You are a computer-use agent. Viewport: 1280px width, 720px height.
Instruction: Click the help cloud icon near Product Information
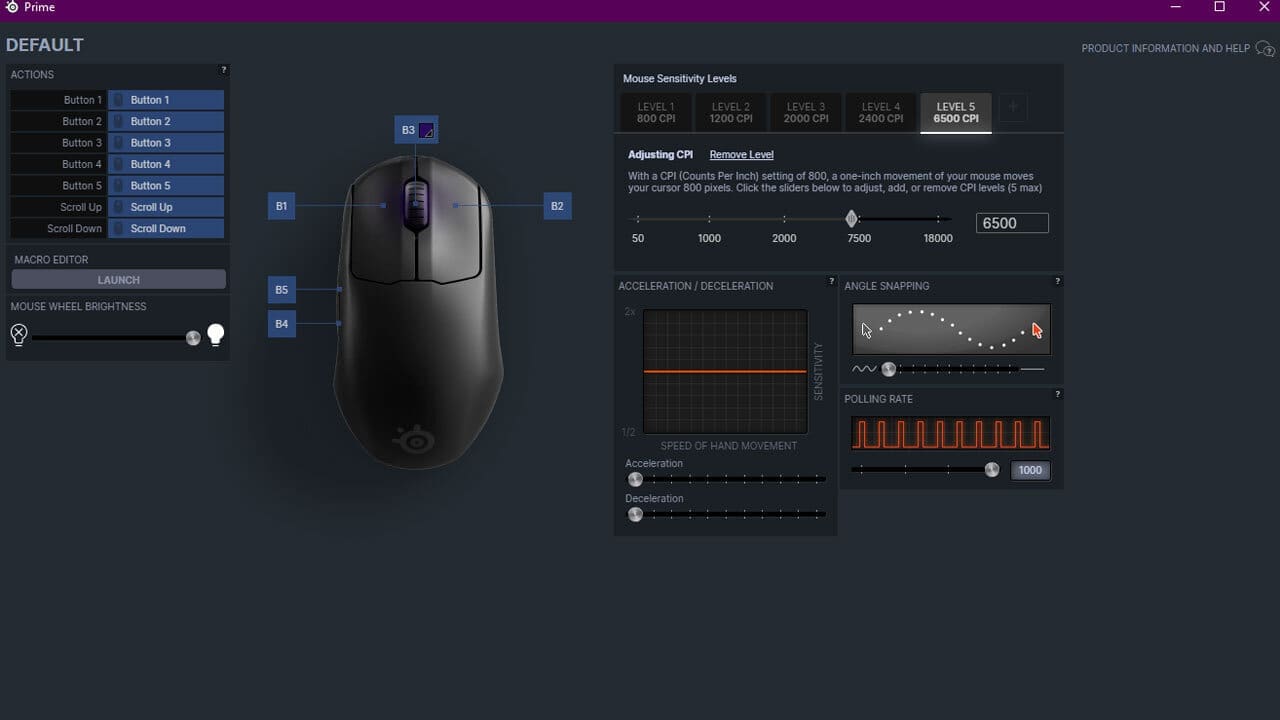click(x=1264, y=48)
